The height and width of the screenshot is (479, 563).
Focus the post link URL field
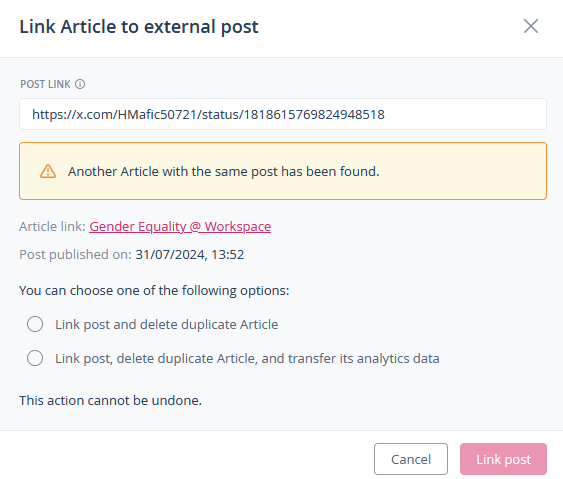tap(283, 114)
